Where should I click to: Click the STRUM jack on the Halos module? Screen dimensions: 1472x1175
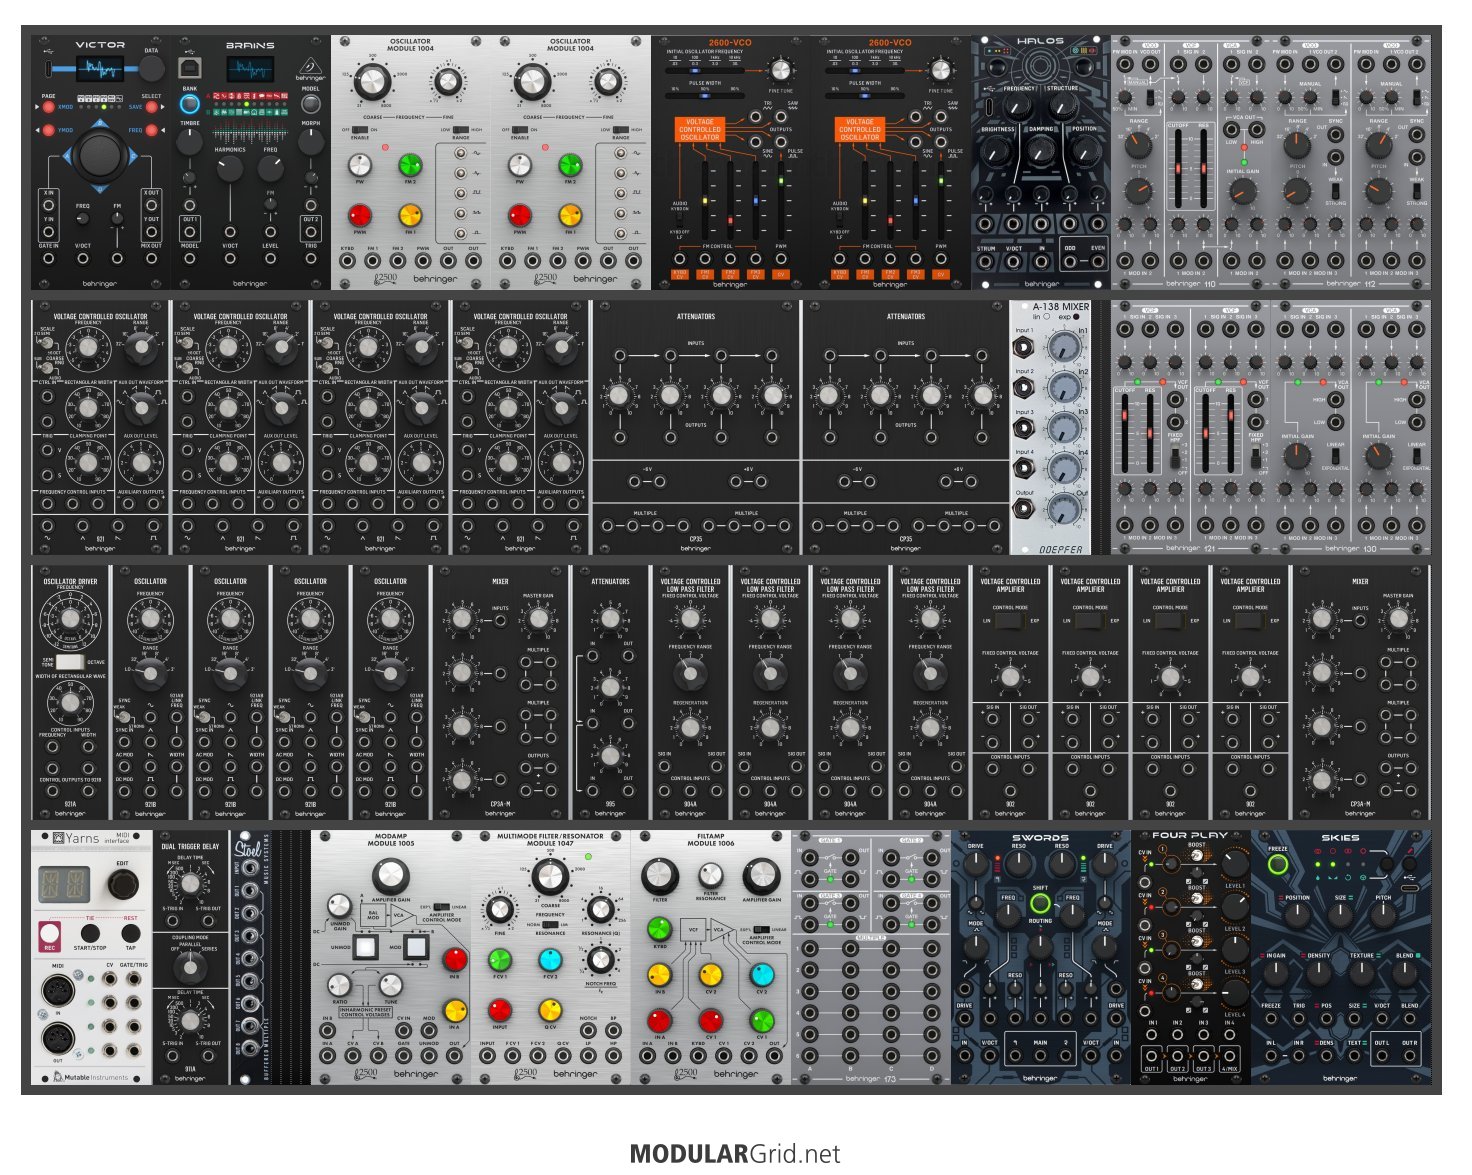click(986, 262)
